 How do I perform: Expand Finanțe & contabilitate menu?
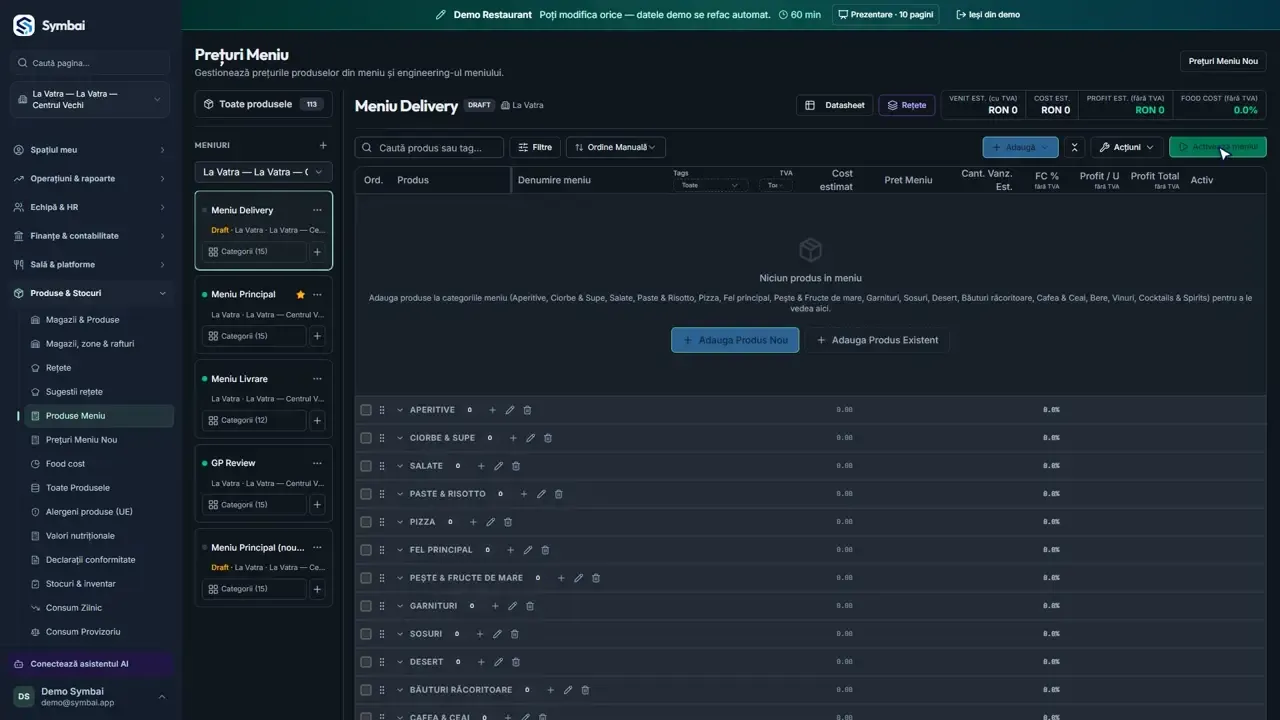tap(90, 236)
